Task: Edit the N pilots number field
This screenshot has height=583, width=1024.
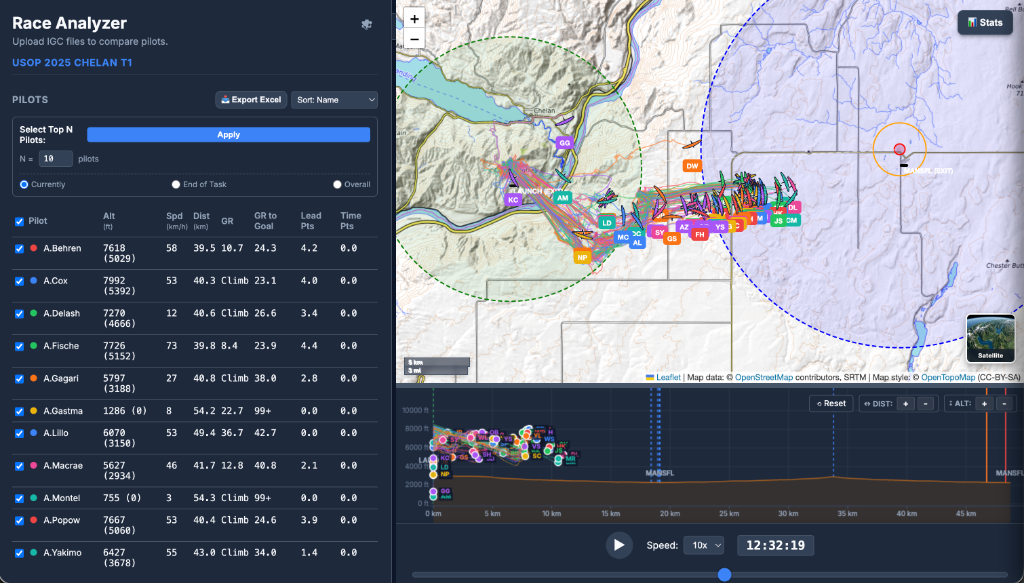Action: point(56,159)
